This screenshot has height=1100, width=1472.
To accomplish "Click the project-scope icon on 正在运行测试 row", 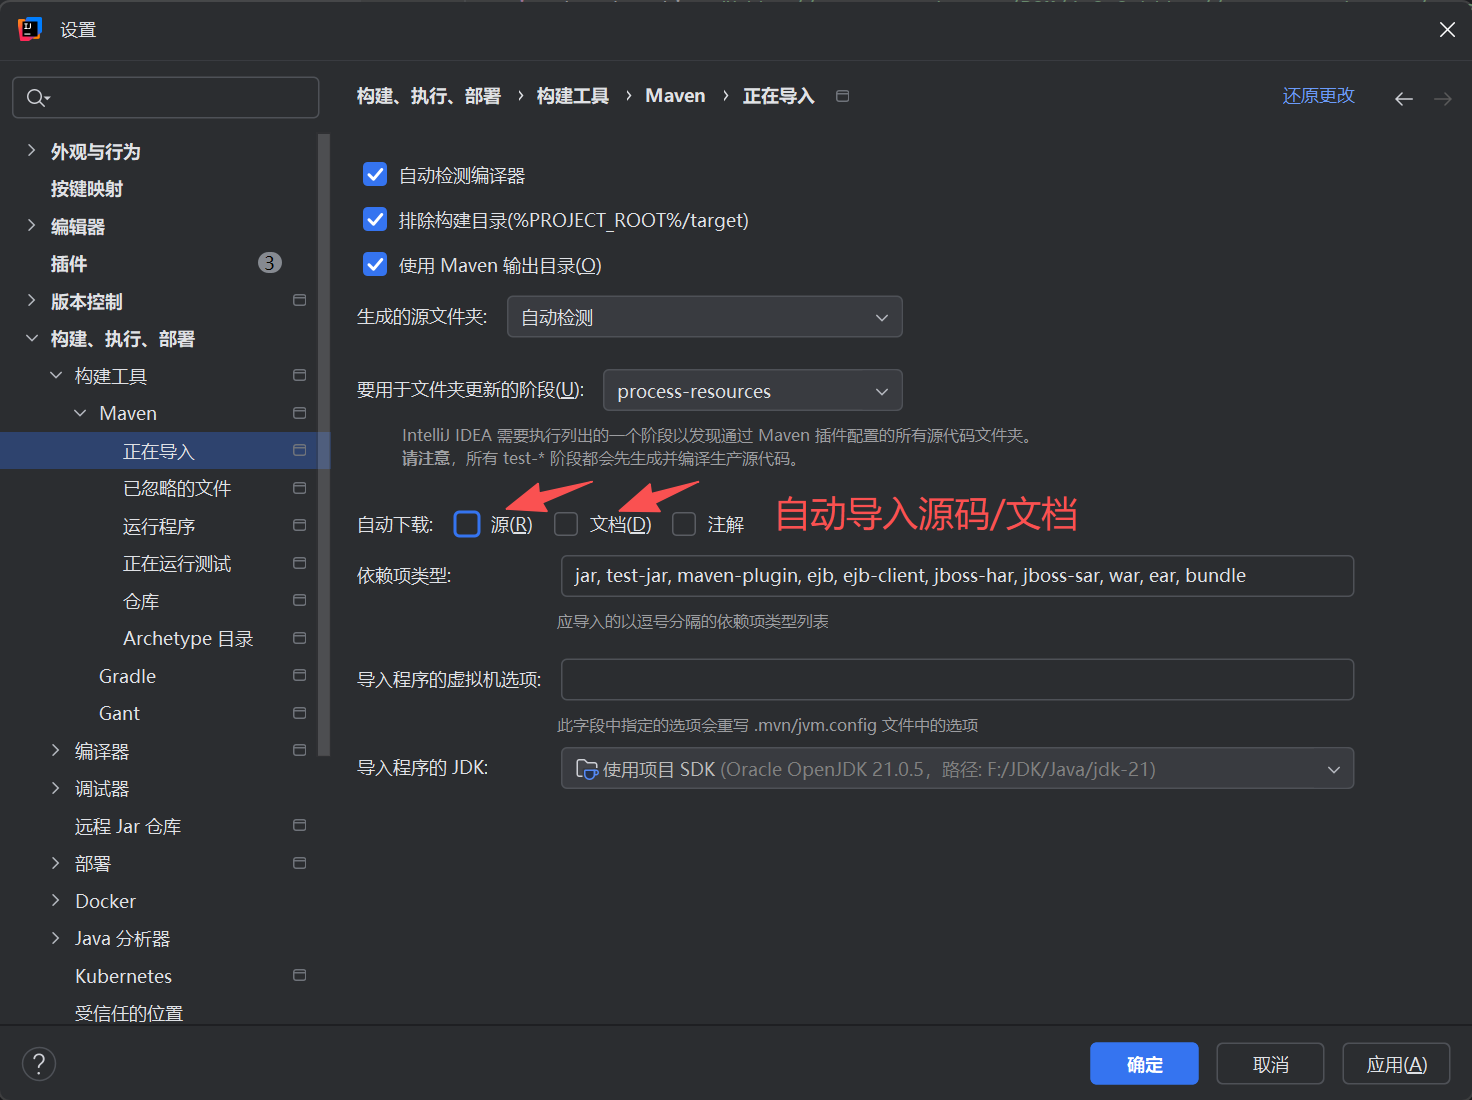I will click(x=299, y=563).
